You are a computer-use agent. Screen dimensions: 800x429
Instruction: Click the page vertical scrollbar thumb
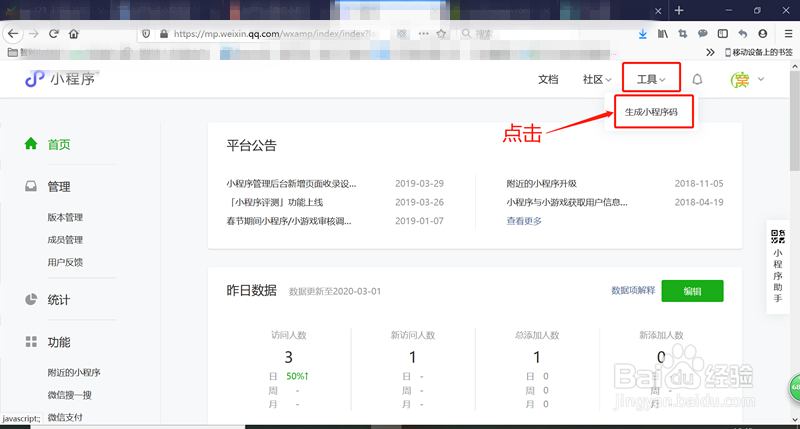pyautogui.click(x=795, y=120)
